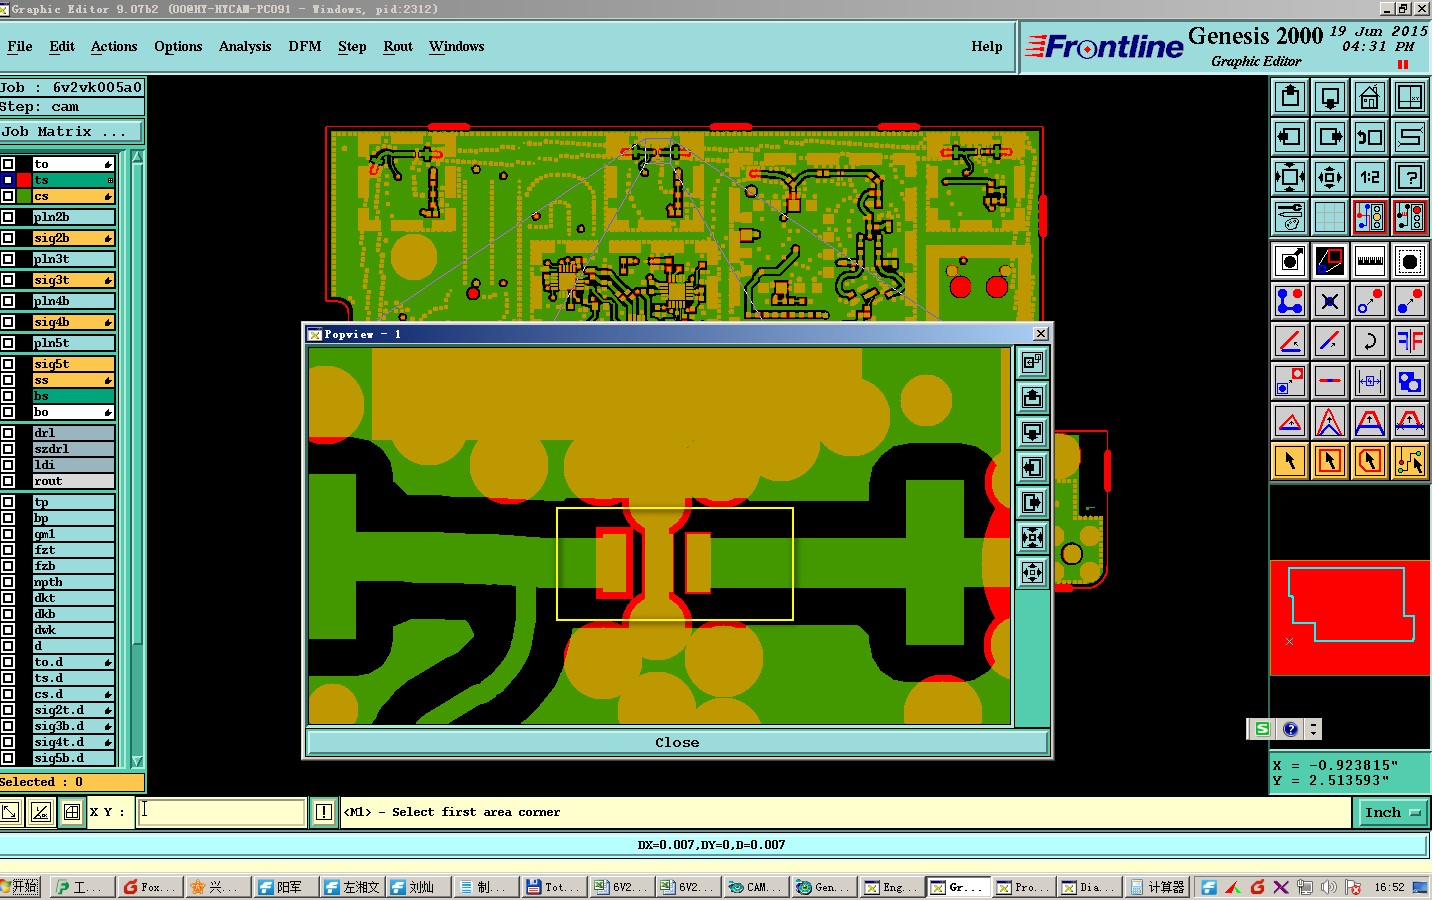The height and width of the screenshot is (900, 1432).
Task: Select the octagon pad feature icon
Action: point(1409,261)
